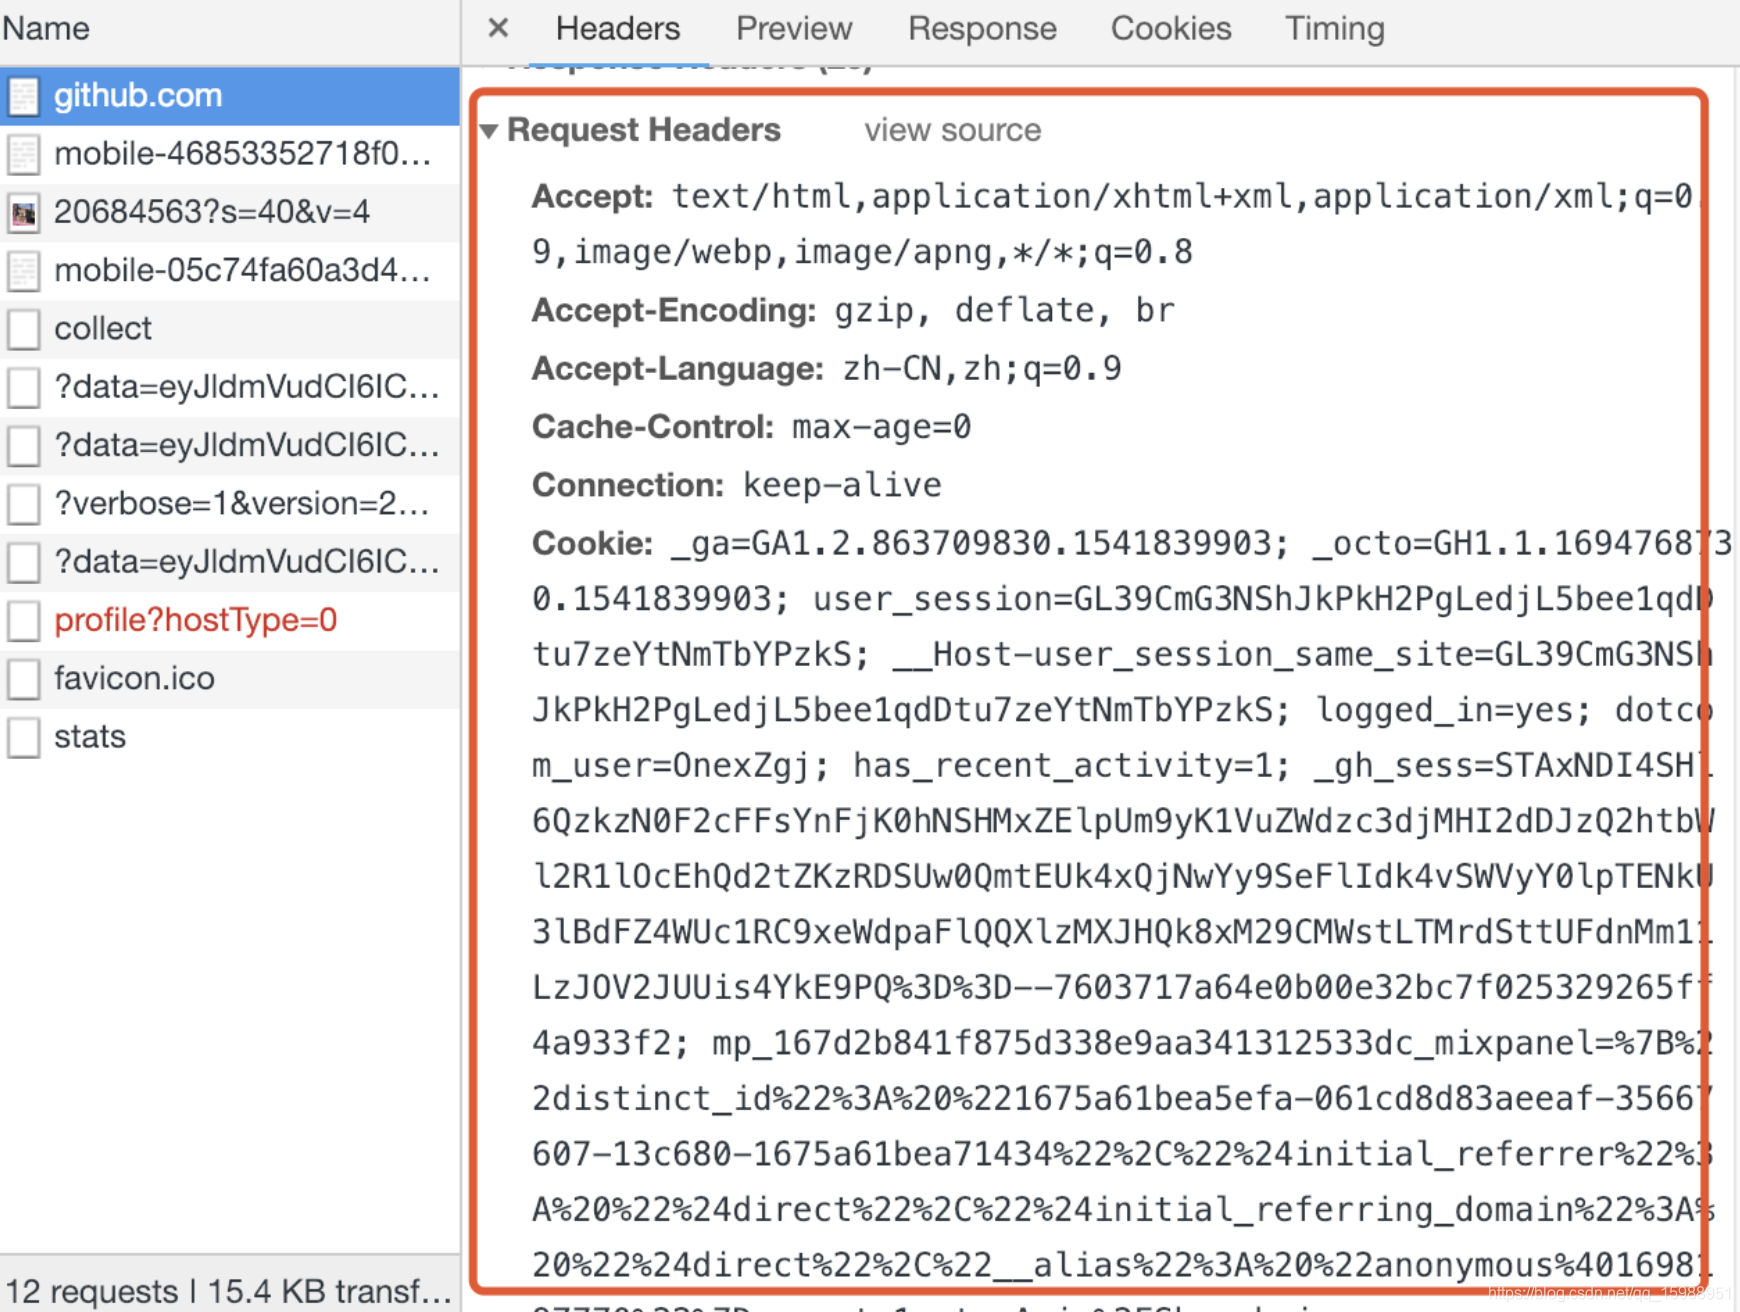Viewport: 1740px width, 1312px height.
Task: Click the Connection value keep-alive
Action: [x=842, y=485]
